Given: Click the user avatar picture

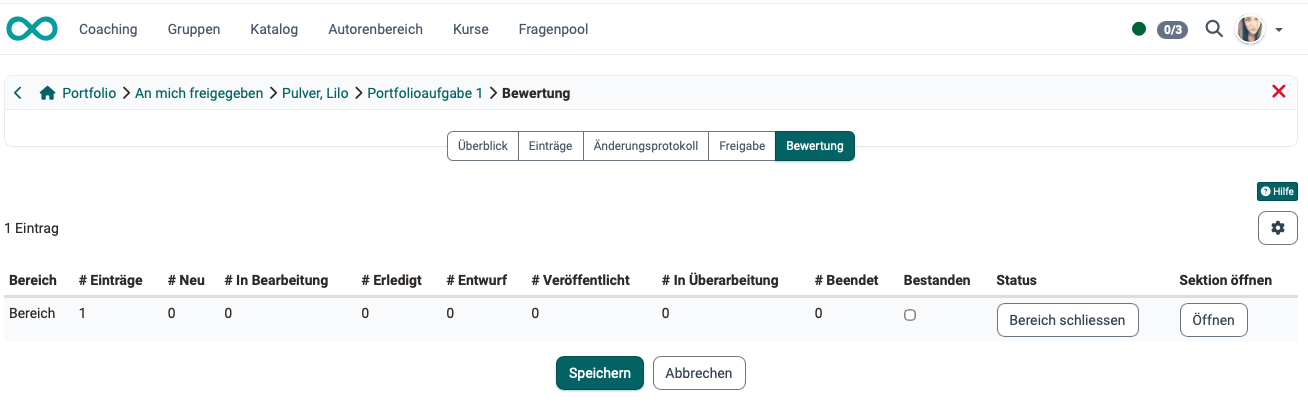Looking at the screenshot, I should 1250,29.
